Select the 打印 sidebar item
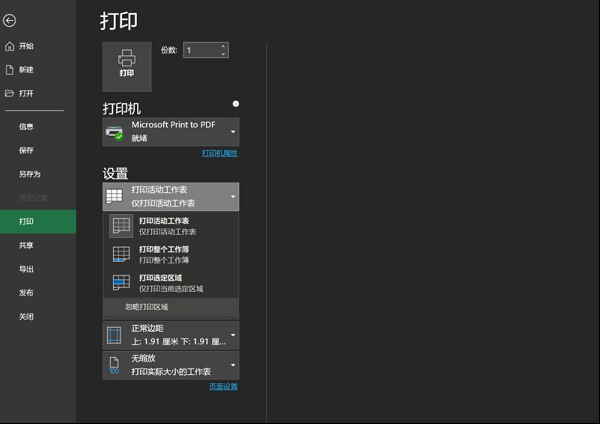 (x=38, y=222)
